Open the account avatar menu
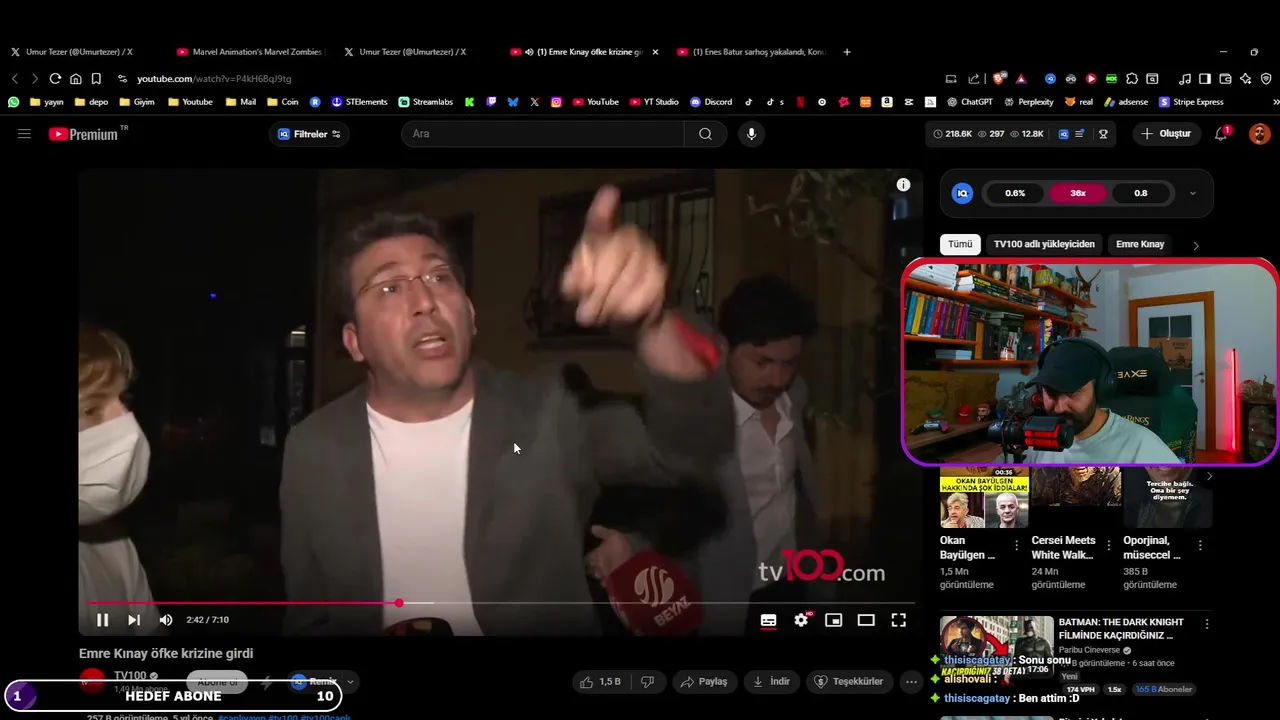The height and width of the screenshot is (720, 1280). point(1259,134)
